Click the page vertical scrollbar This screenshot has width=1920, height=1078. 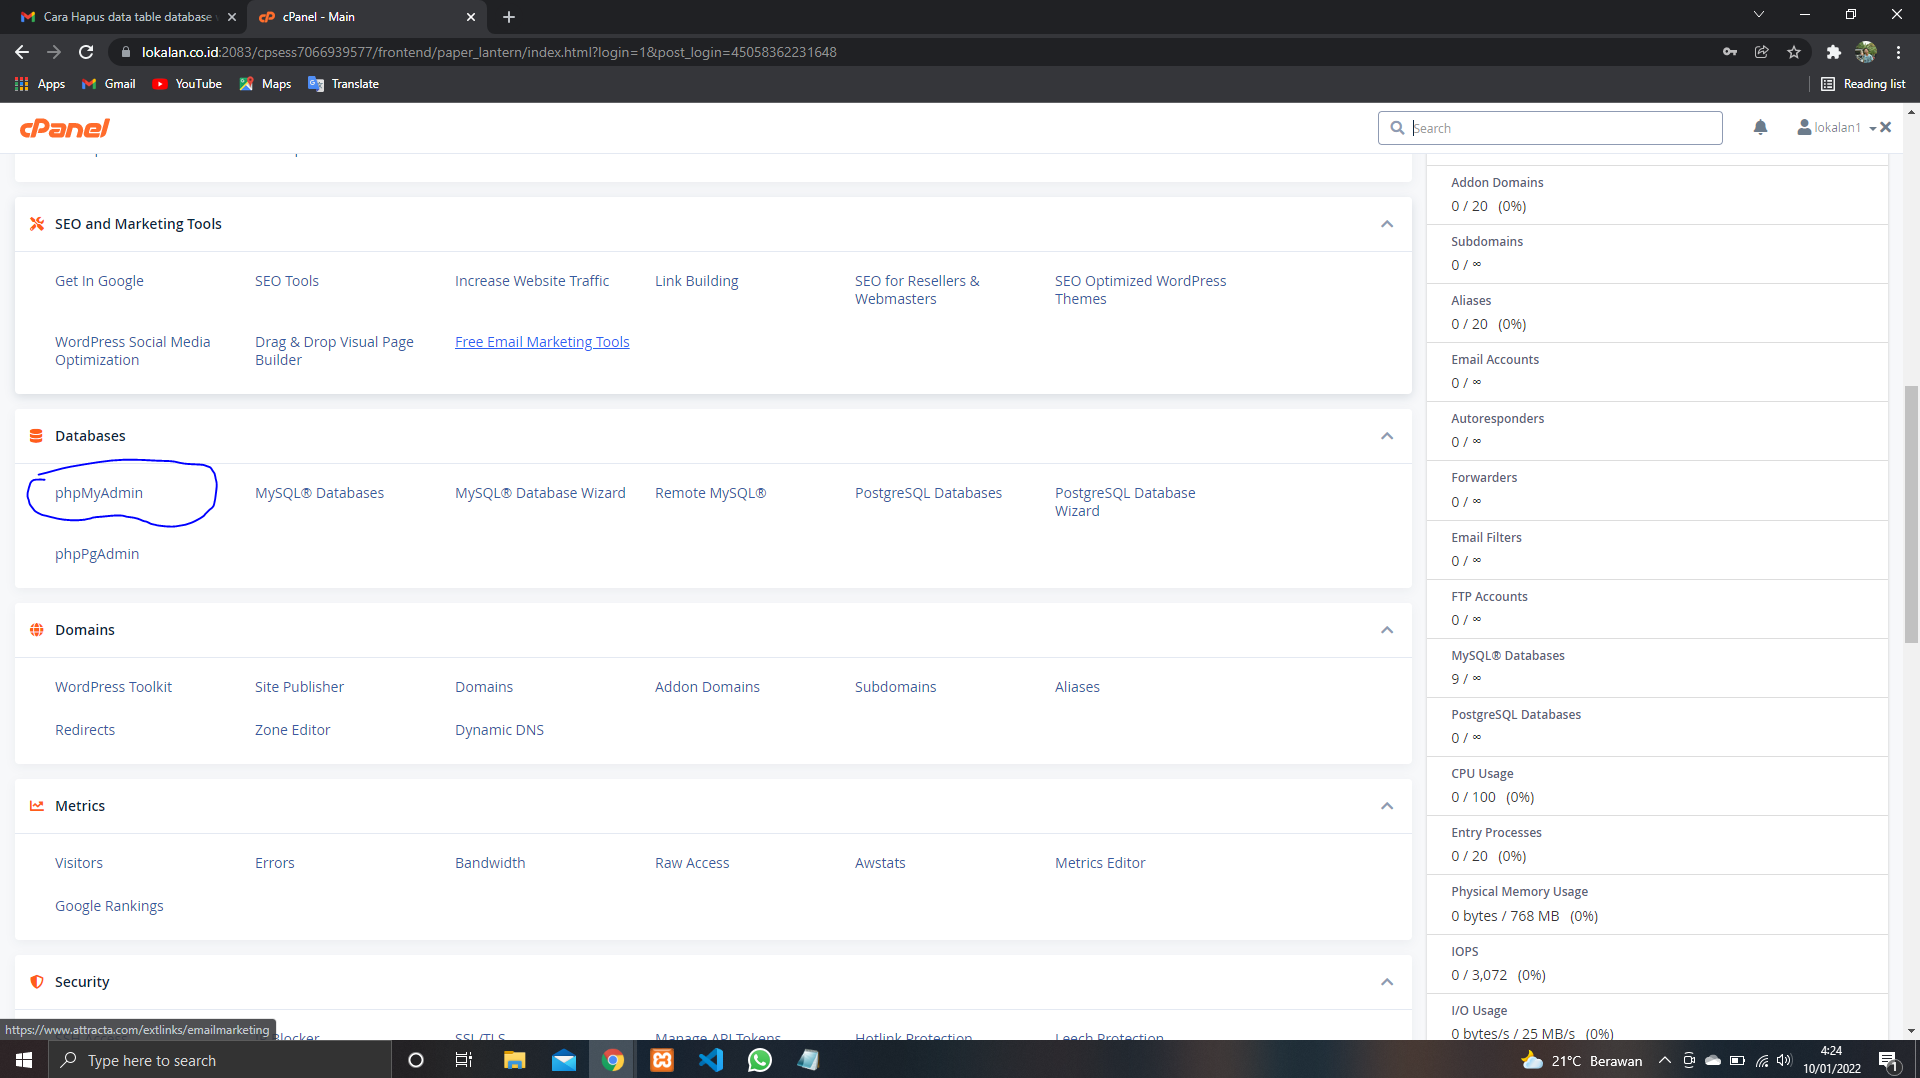pos(1911,515)
